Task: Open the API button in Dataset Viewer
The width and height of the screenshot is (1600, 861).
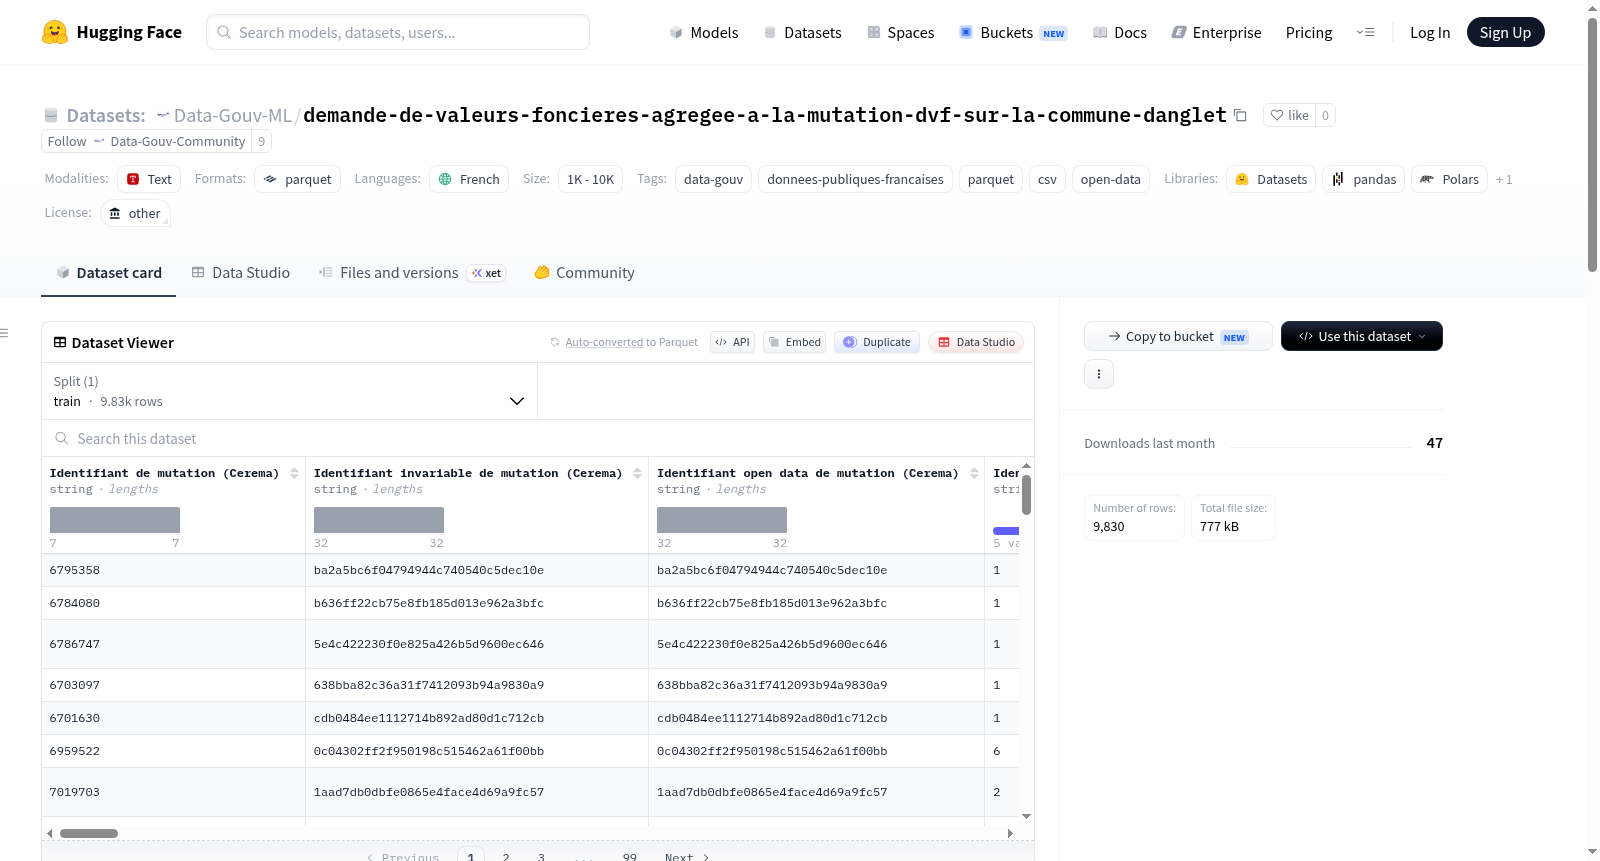Action: (732, 342)
